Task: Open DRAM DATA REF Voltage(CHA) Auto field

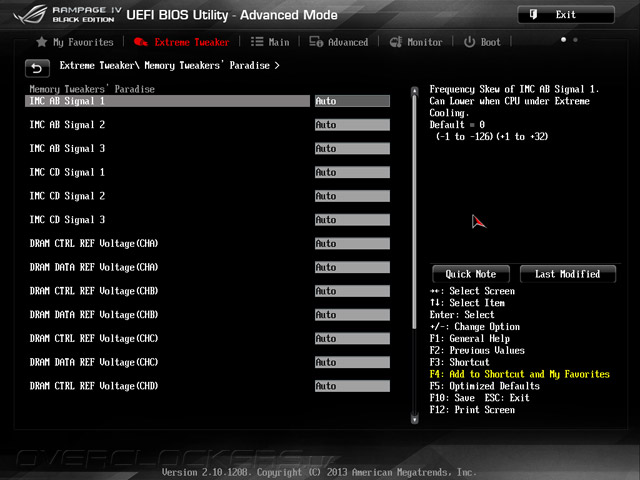Action: (x=352, y=267)
